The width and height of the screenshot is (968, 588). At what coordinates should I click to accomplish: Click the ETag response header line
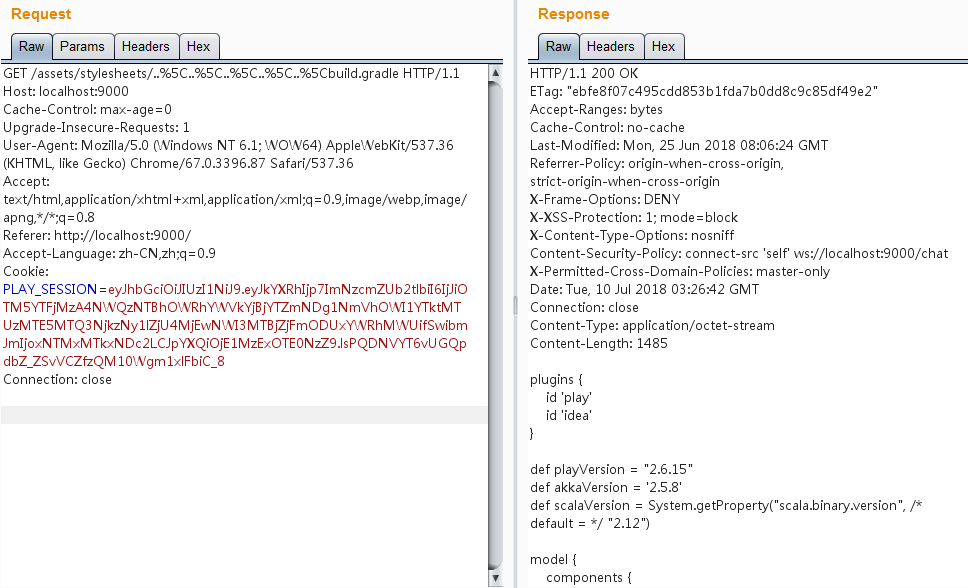[x=704, y=91]
